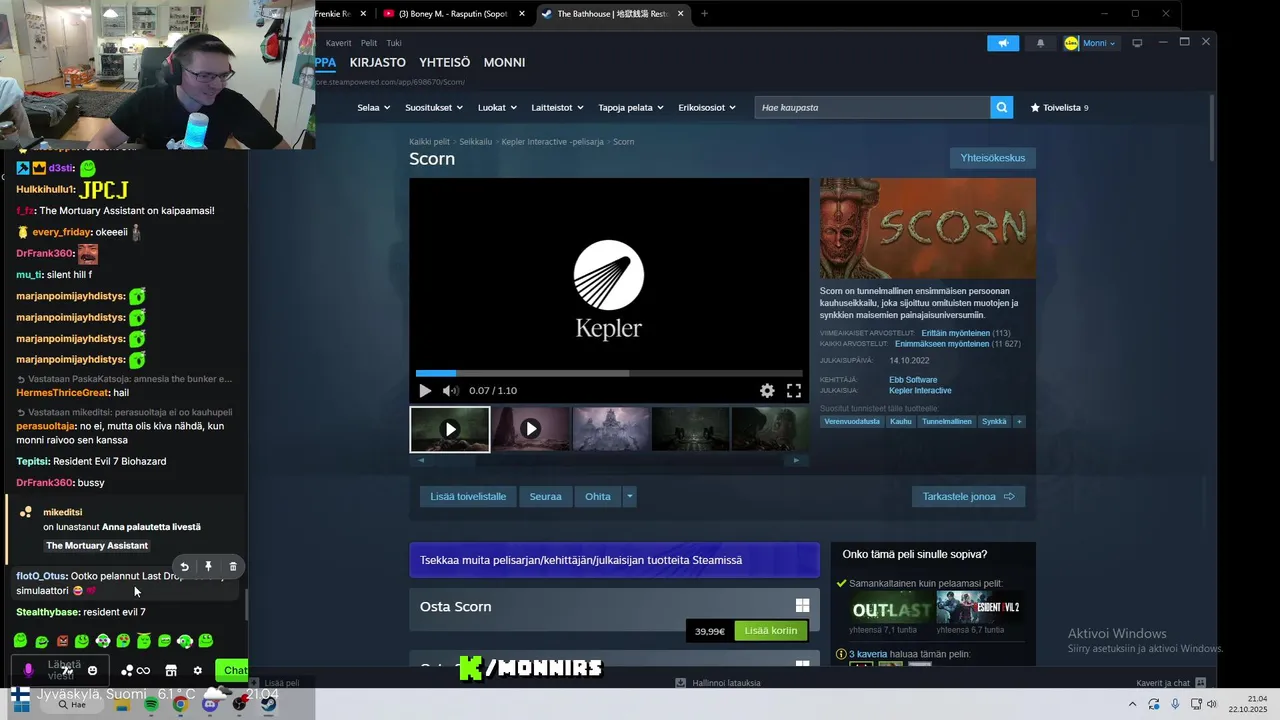
Task: Open the video settings gear
Action: (767, 391)
